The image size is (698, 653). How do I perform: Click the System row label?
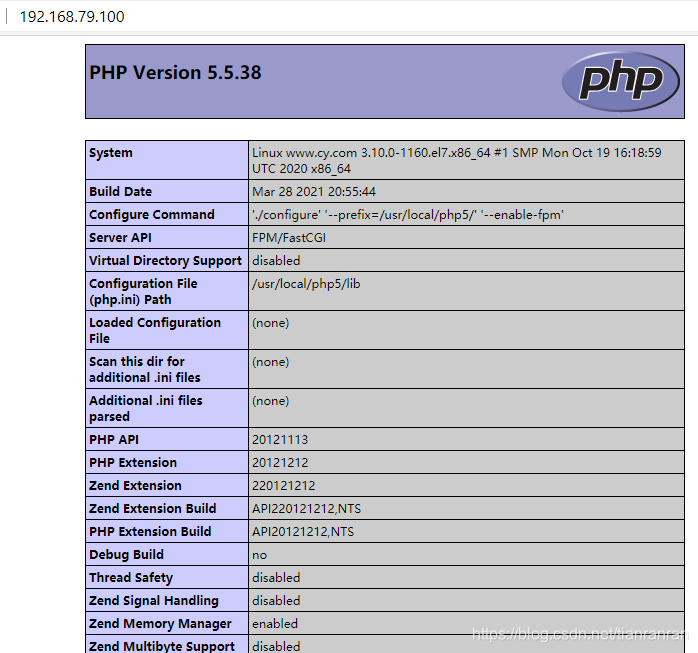(110, 153)
